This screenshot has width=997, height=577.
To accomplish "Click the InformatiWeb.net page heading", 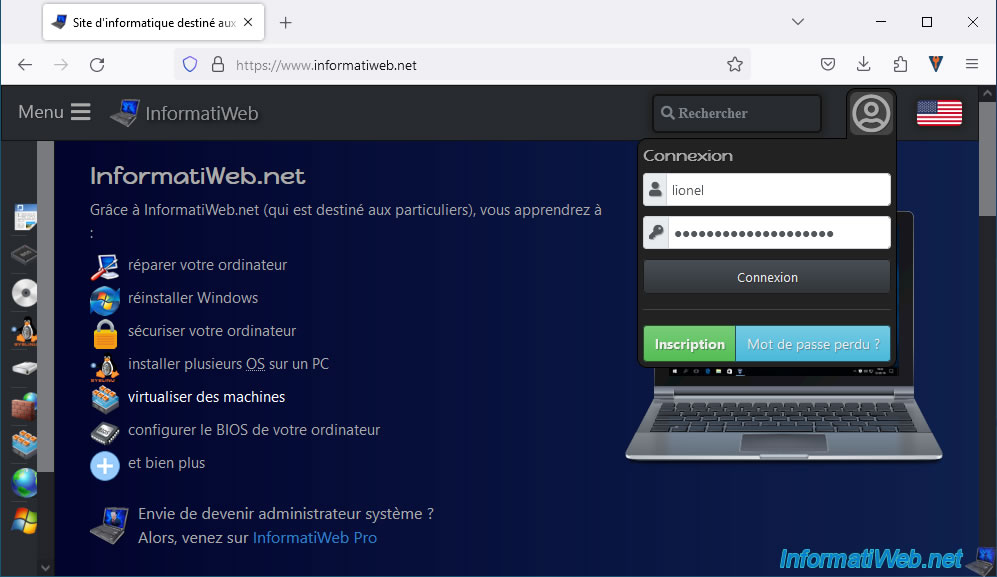I will point(198,176).
